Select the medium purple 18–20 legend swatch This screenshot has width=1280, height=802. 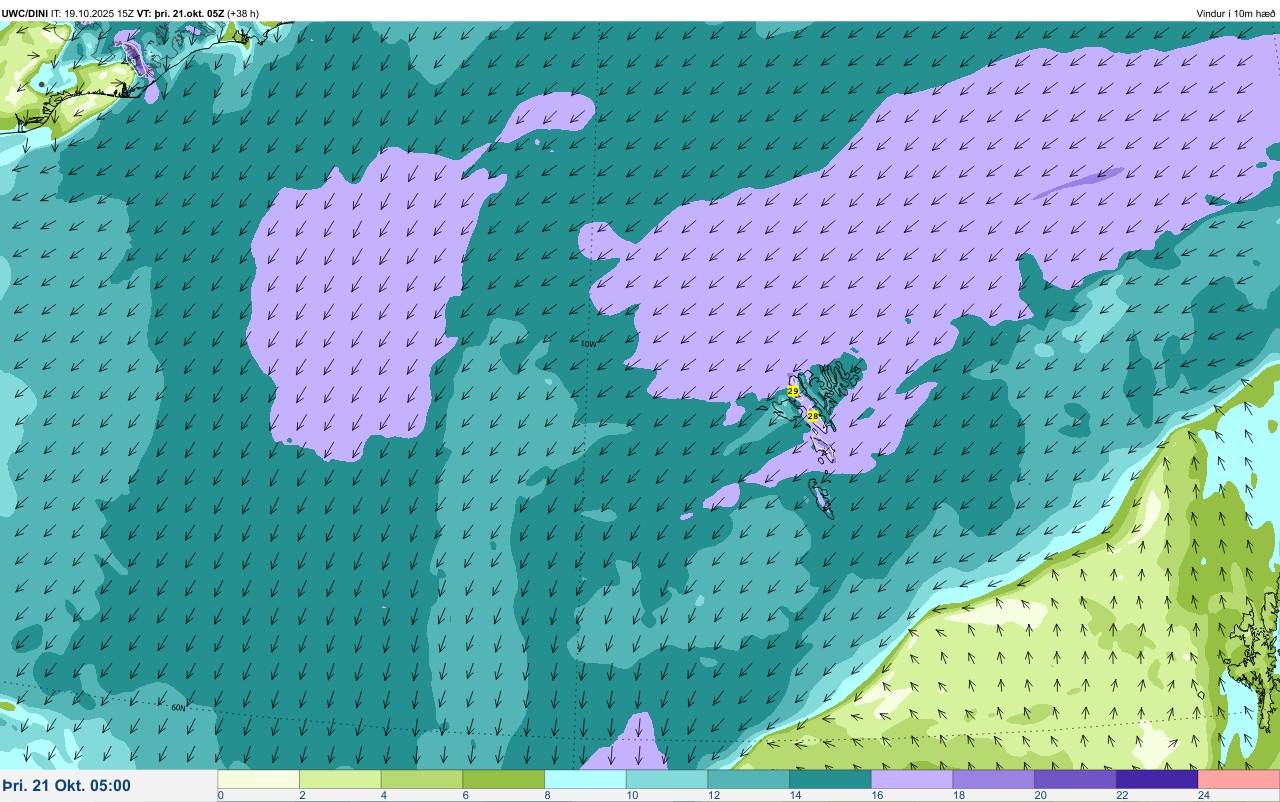pos(994,779)
